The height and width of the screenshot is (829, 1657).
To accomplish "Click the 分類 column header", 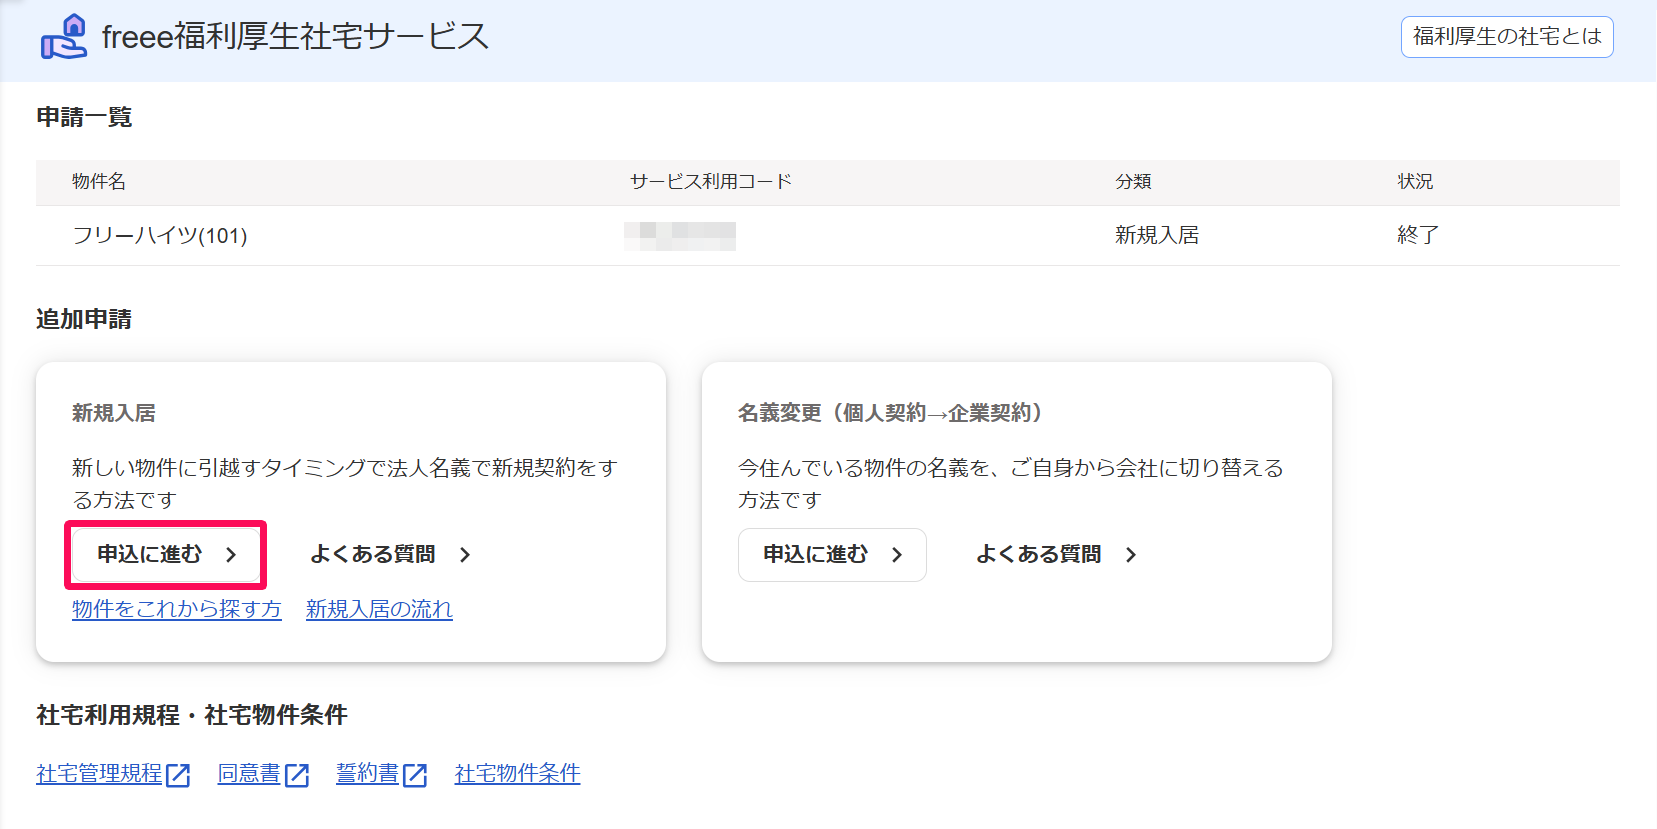I will (1133, 182).
